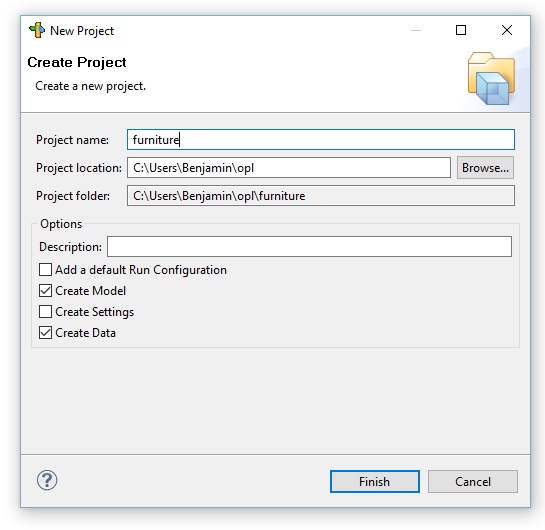The height and width of the screenshot is (530, 545).
Task: Click the read-only Project folder field
Action: tap(320, 196)
